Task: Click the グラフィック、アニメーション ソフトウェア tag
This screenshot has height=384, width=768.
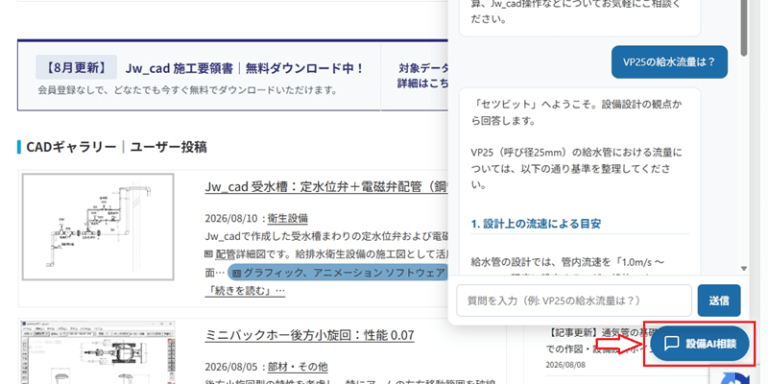Action: pos(339,273)
